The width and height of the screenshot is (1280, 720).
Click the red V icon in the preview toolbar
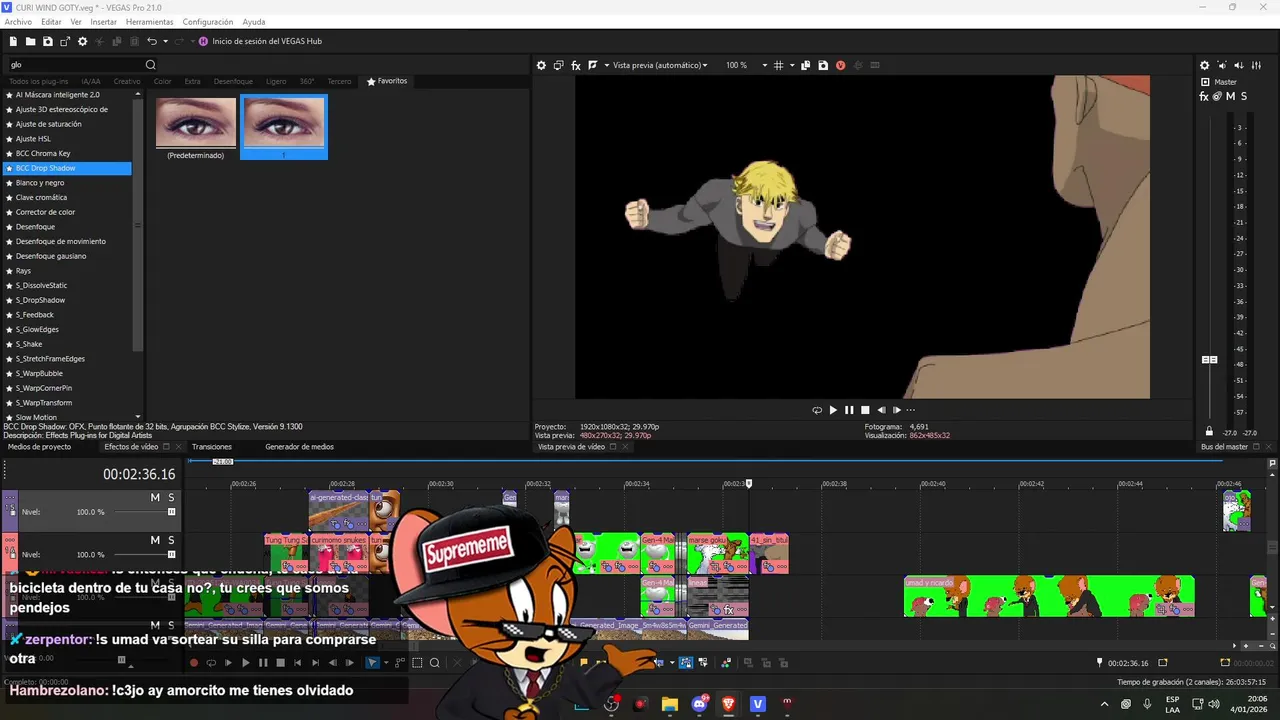click(x=840, y=65)
